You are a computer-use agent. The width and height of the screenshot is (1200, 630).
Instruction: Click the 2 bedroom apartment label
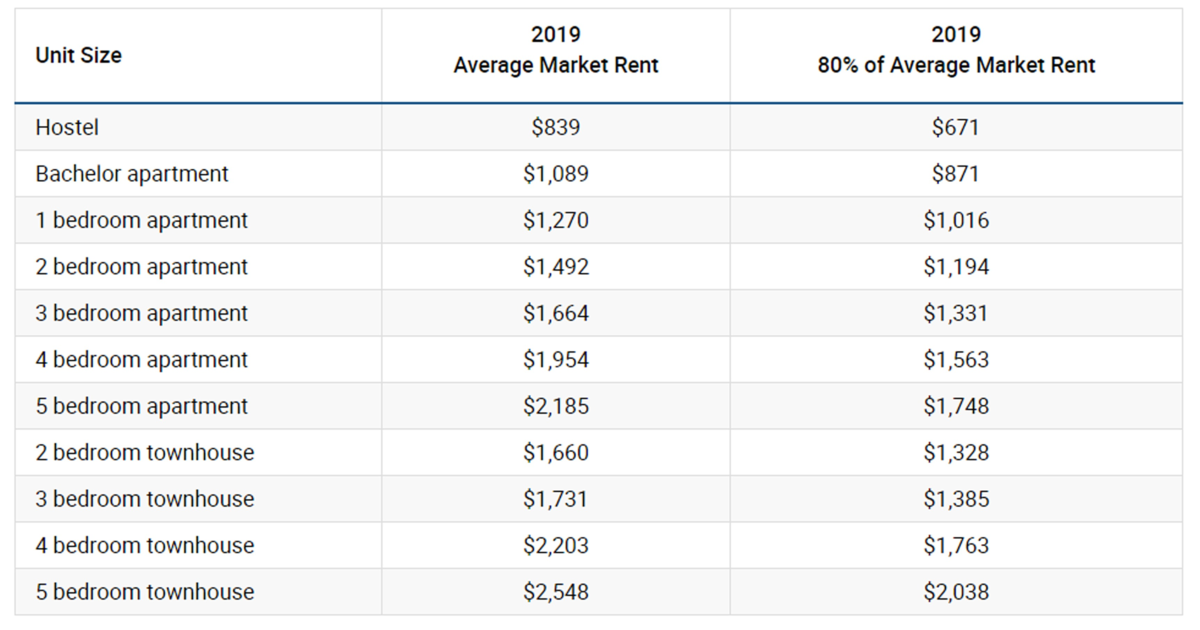click(141, 267)
